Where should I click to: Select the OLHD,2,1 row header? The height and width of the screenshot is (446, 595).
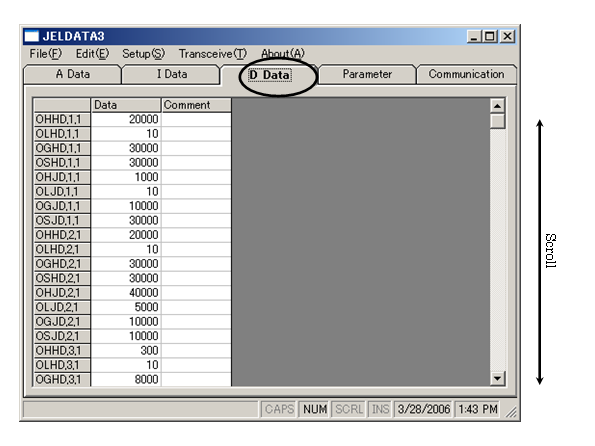tap(62, 249)
